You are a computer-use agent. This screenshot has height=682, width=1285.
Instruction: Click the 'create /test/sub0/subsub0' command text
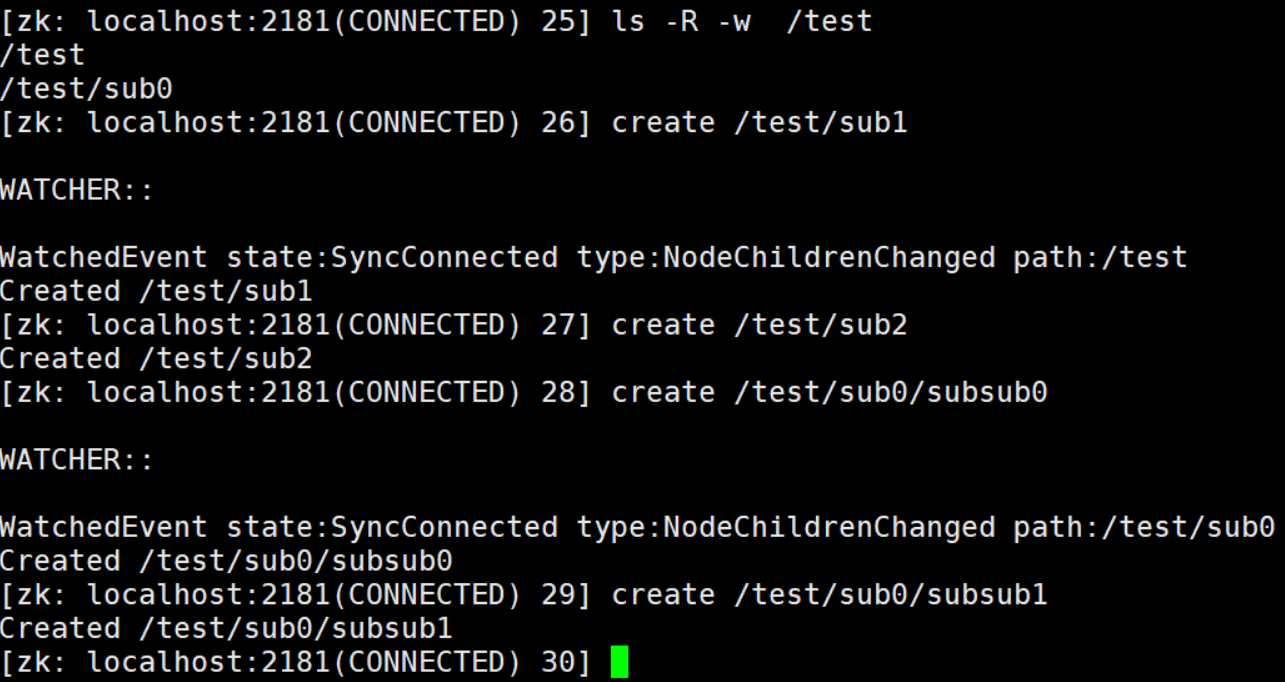point(829,392)
